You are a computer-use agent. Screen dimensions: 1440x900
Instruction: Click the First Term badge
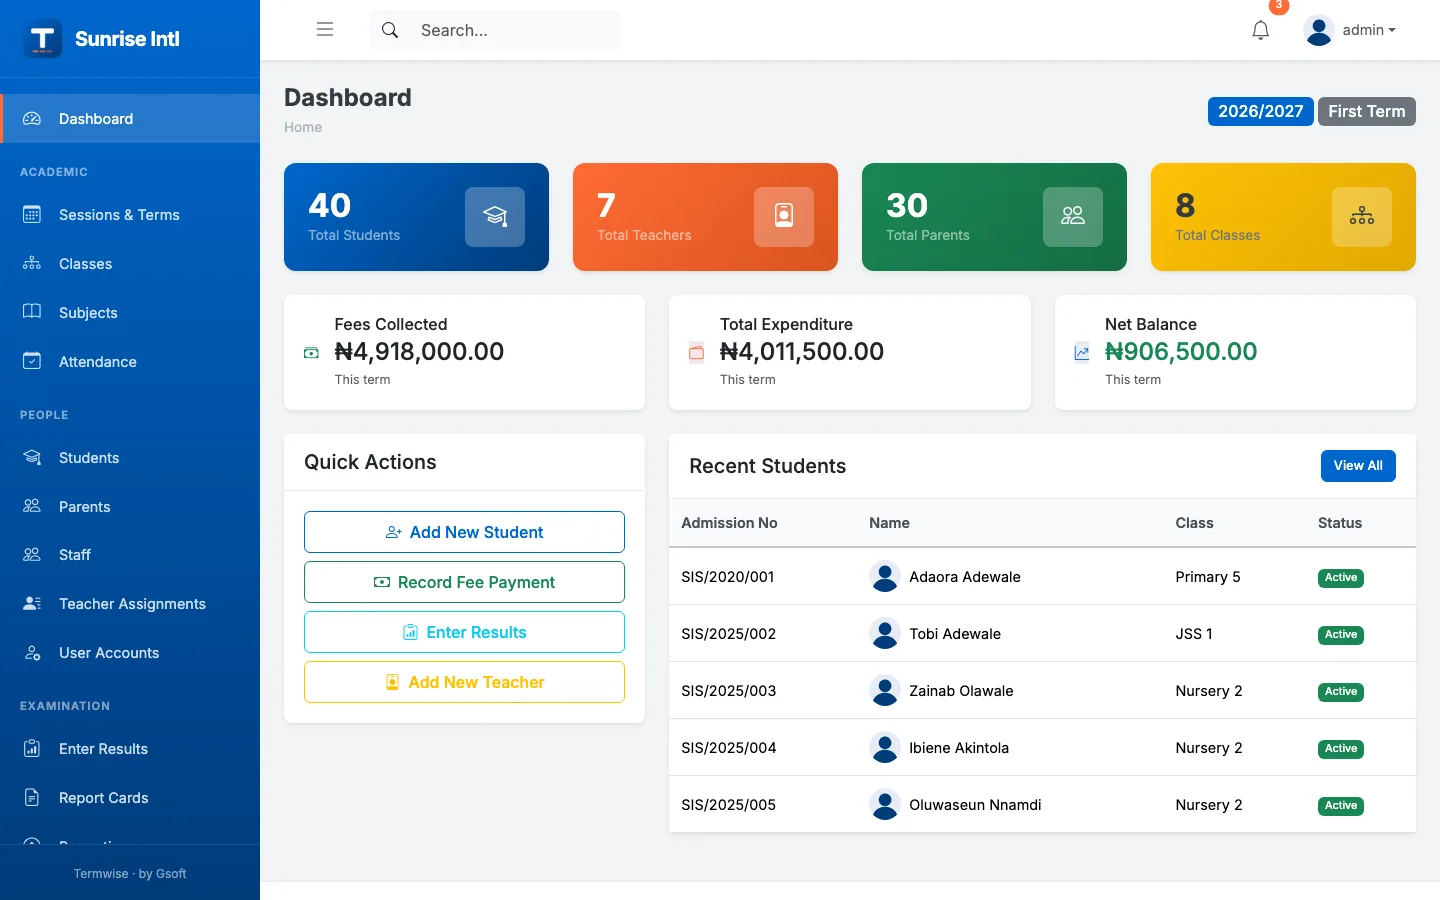click(1367, 111)
